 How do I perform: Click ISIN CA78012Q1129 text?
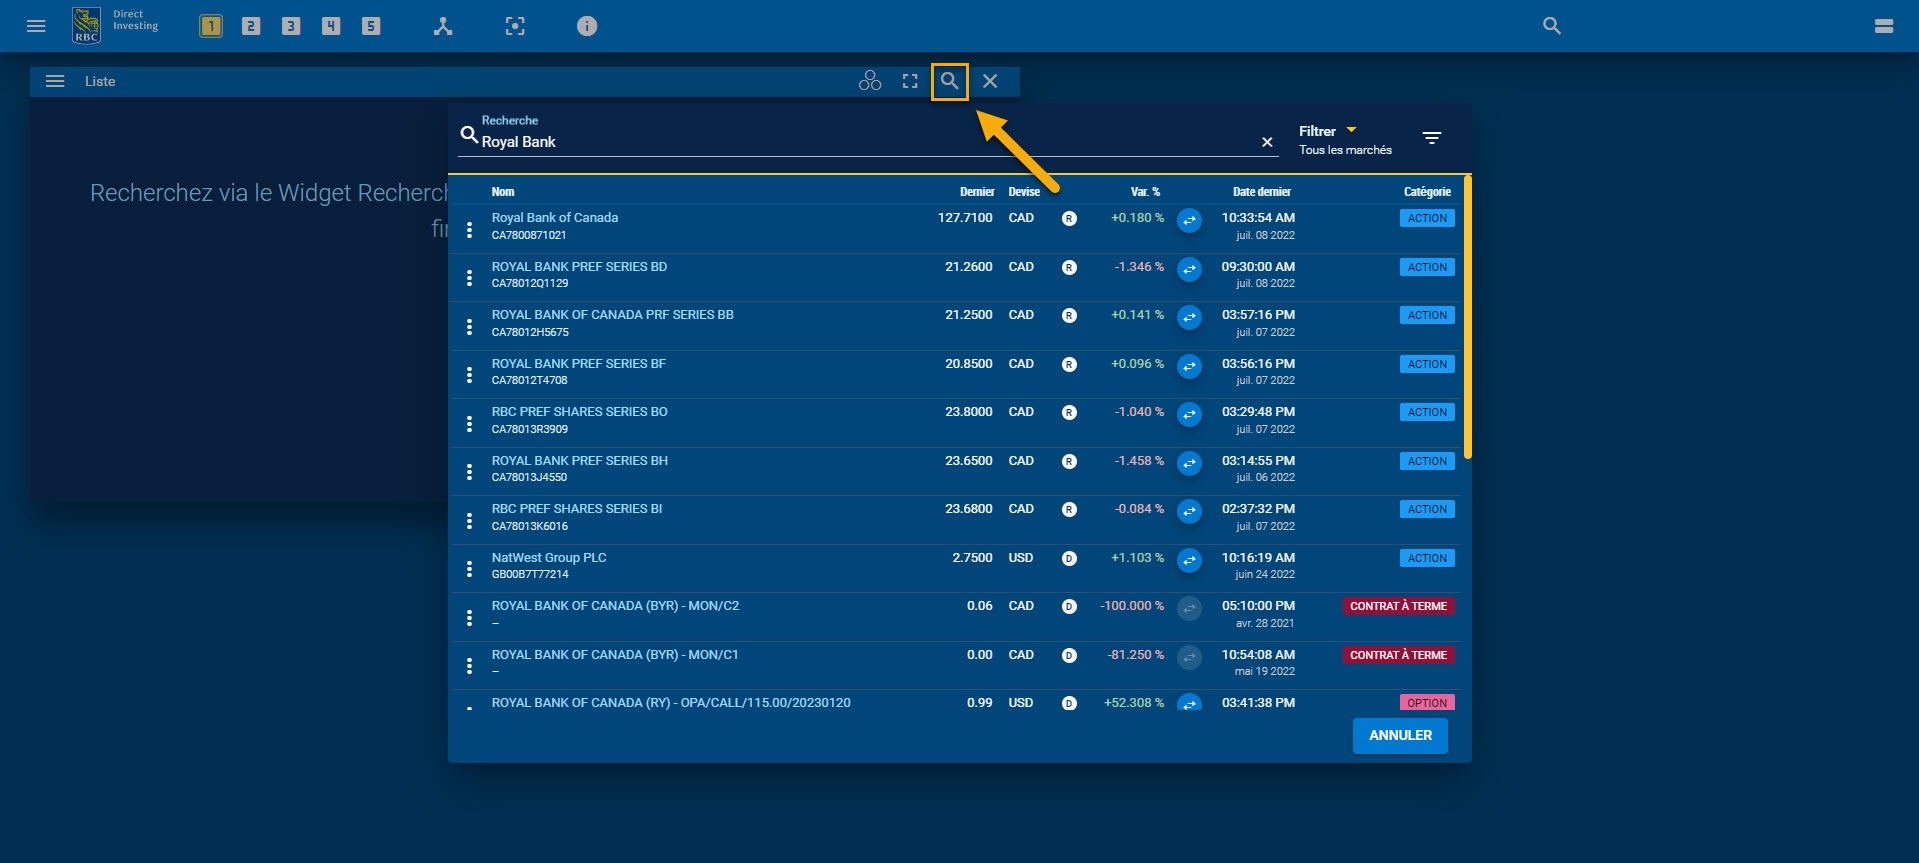(530, 284)
